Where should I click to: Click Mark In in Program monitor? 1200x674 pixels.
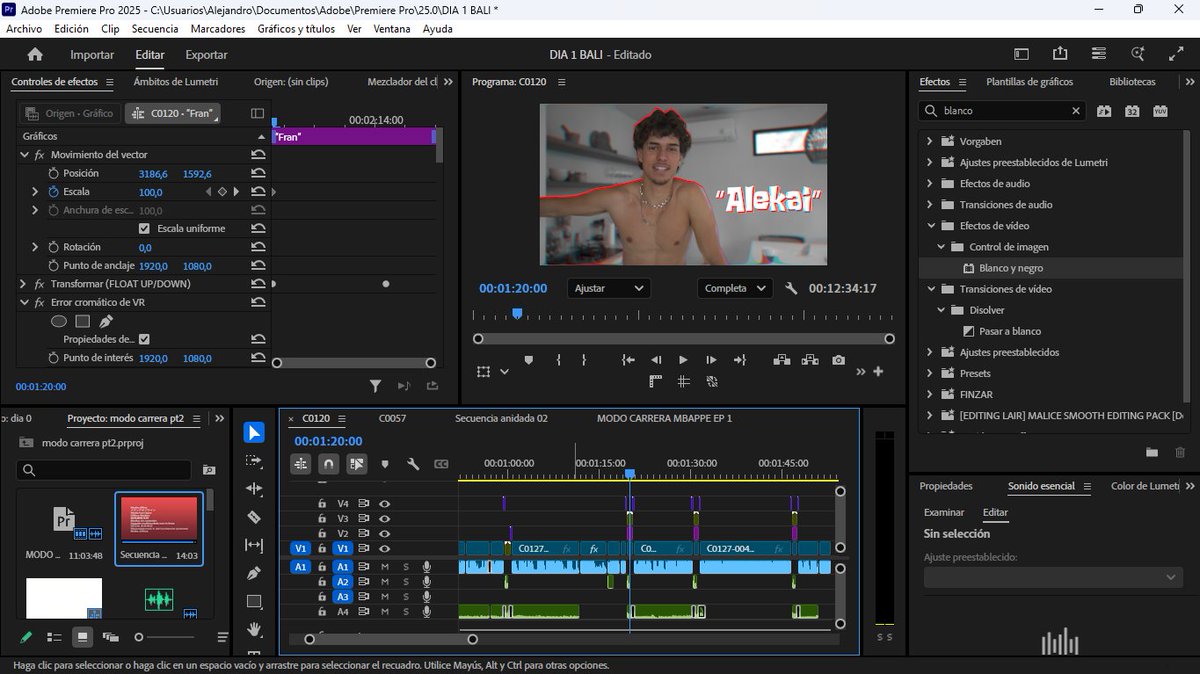(558, 360)
